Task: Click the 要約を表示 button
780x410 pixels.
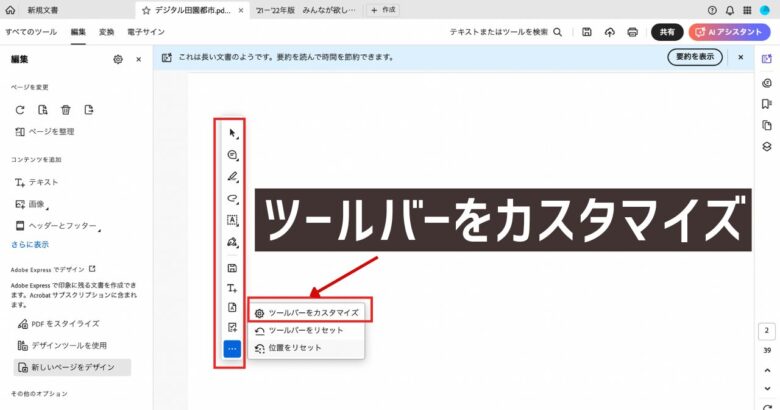Action: click(695, 57)
